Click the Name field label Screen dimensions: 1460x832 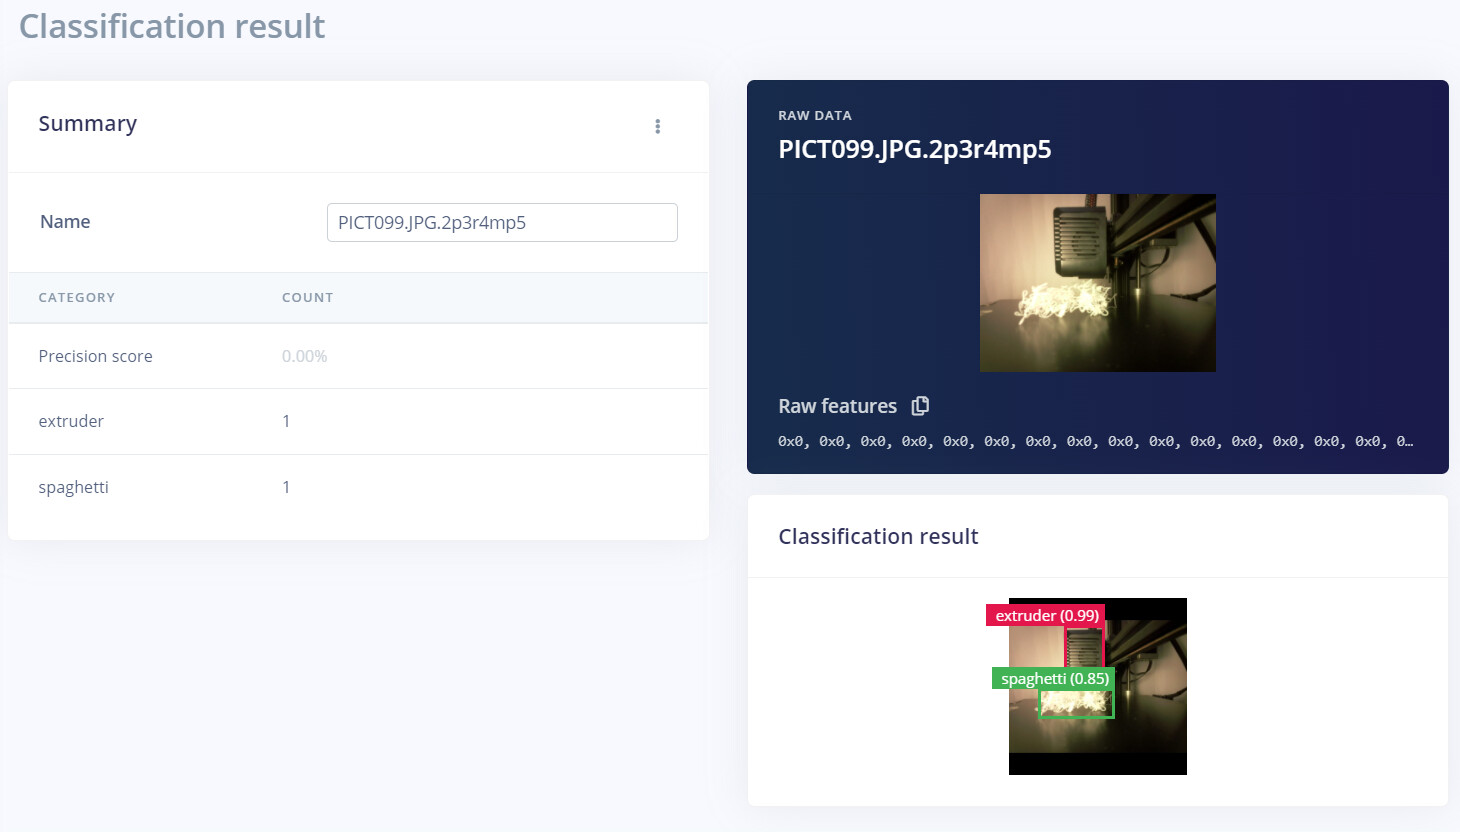65,222
